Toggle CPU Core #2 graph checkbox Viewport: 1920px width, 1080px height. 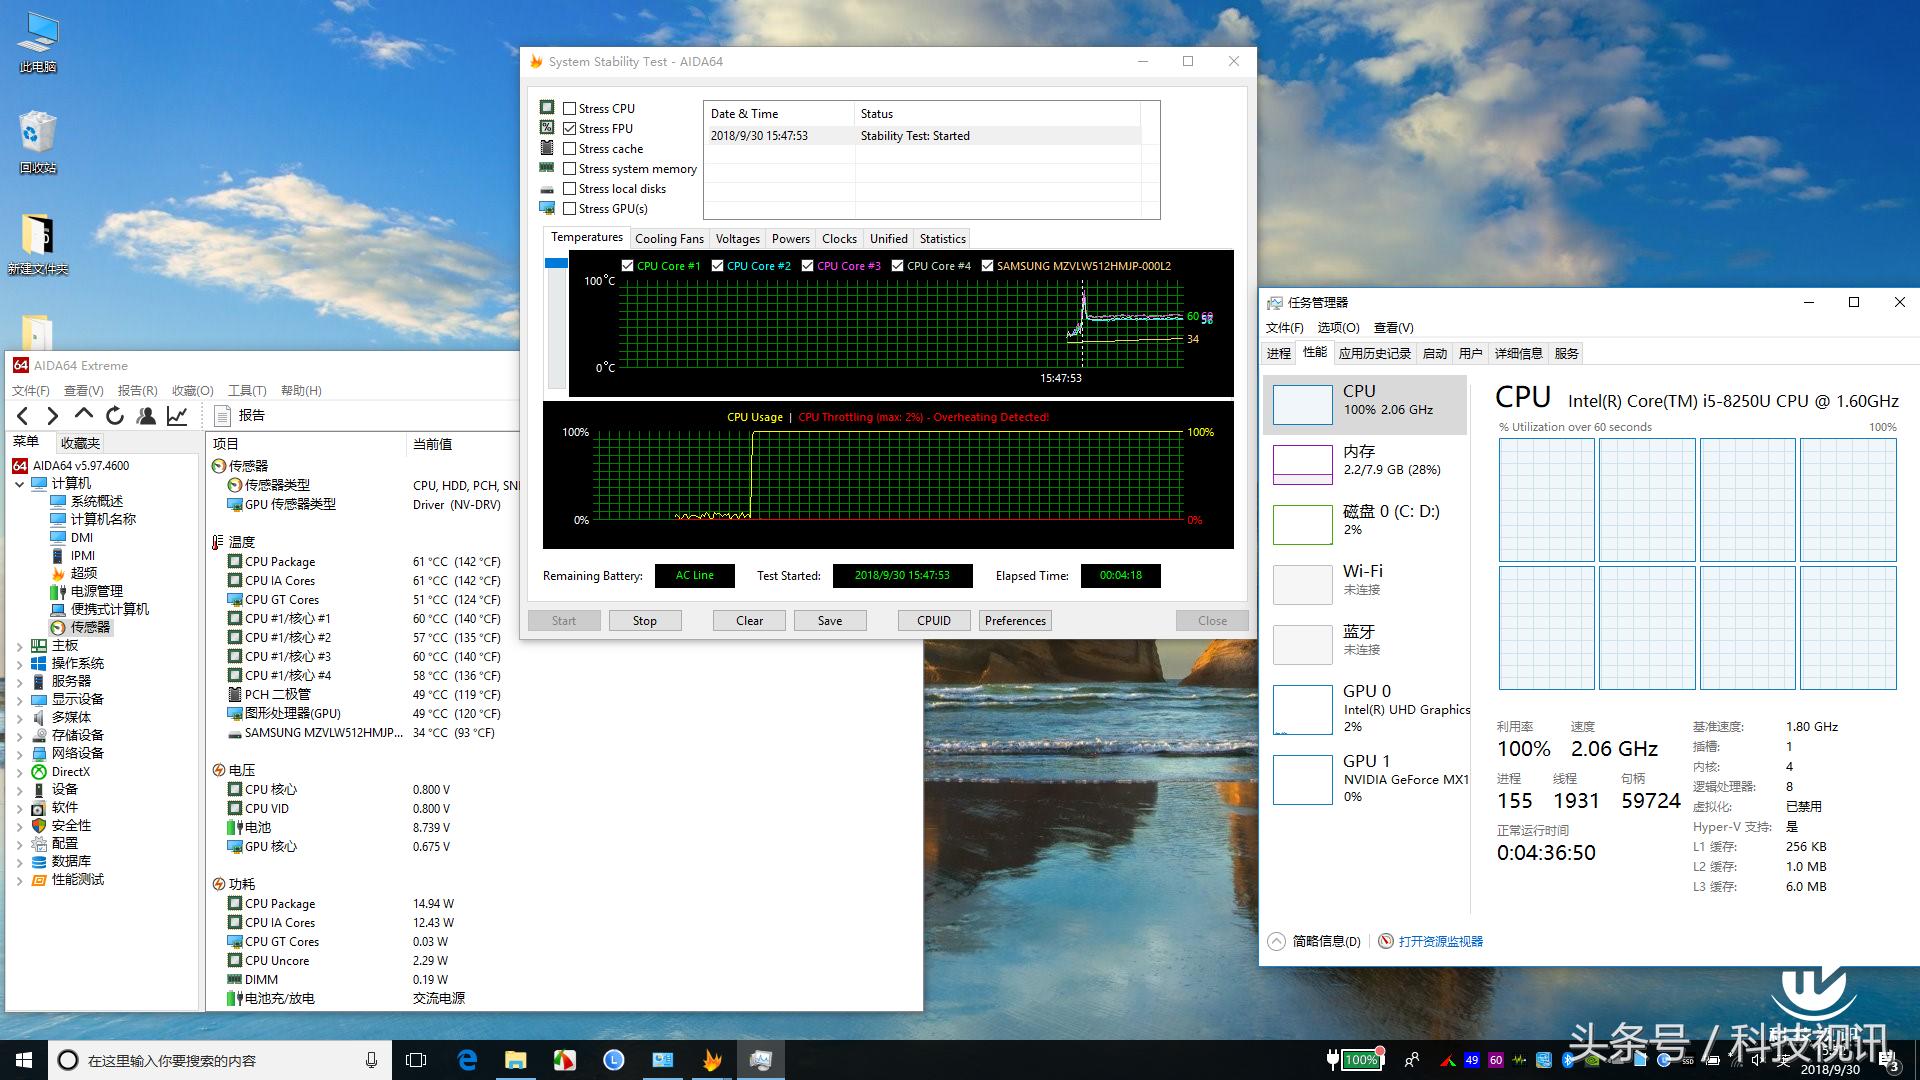tap(717, 266)
